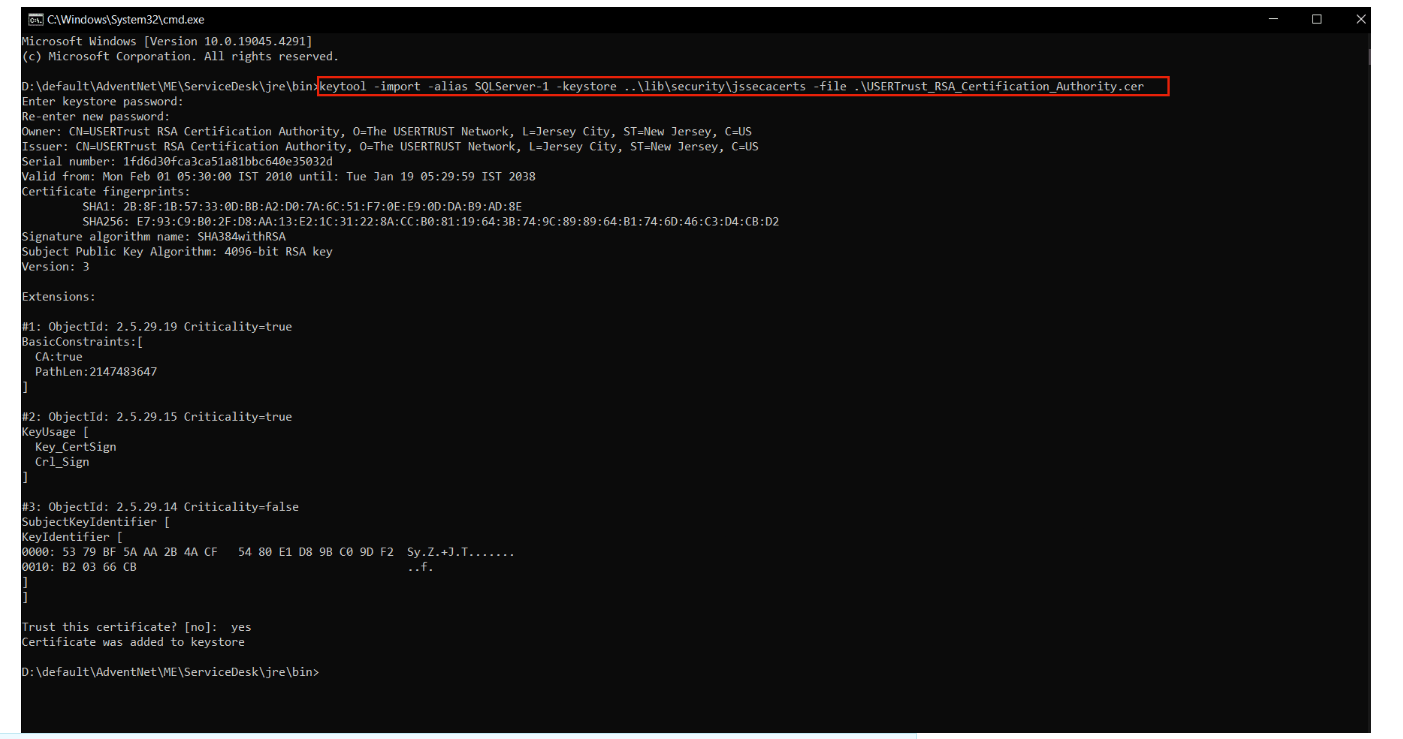1403x739 pixels.
Task: Click the Issuer: CN=USERTrust line
Action: 390,147
